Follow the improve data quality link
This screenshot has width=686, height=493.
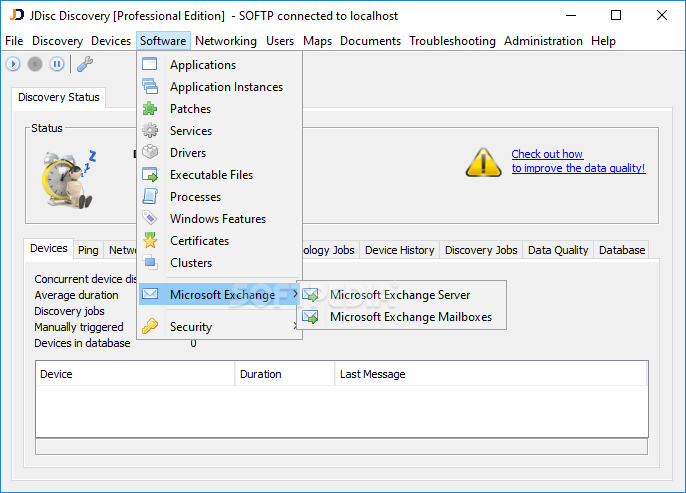578,161
